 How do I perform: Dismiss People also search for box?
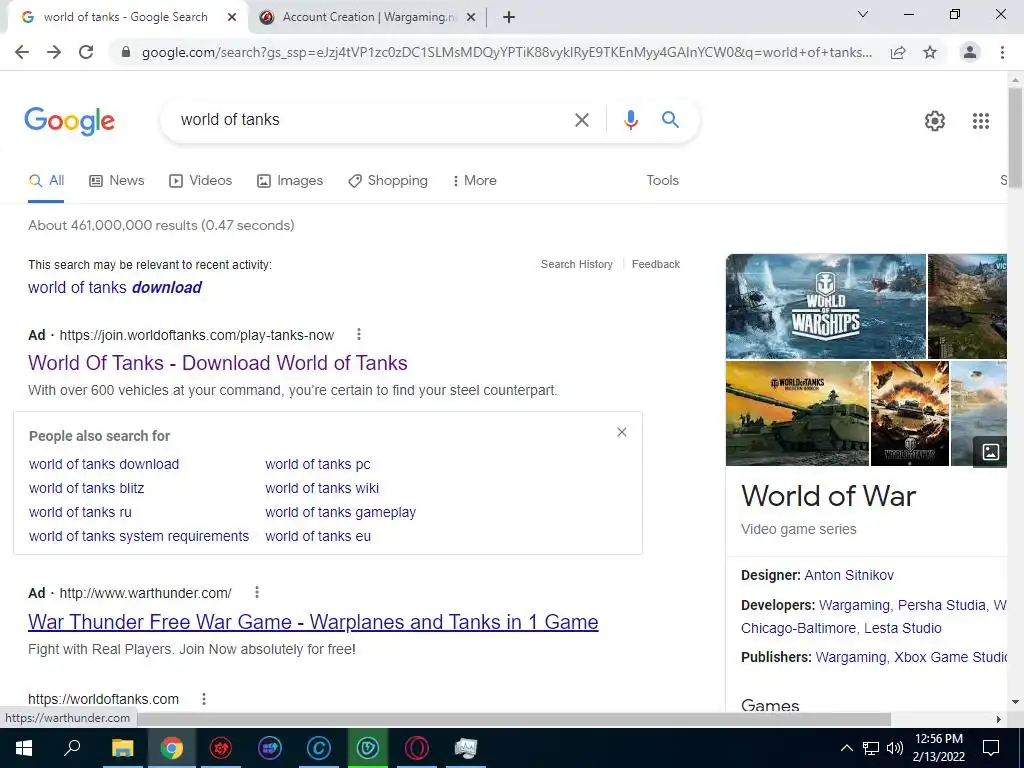622,432
